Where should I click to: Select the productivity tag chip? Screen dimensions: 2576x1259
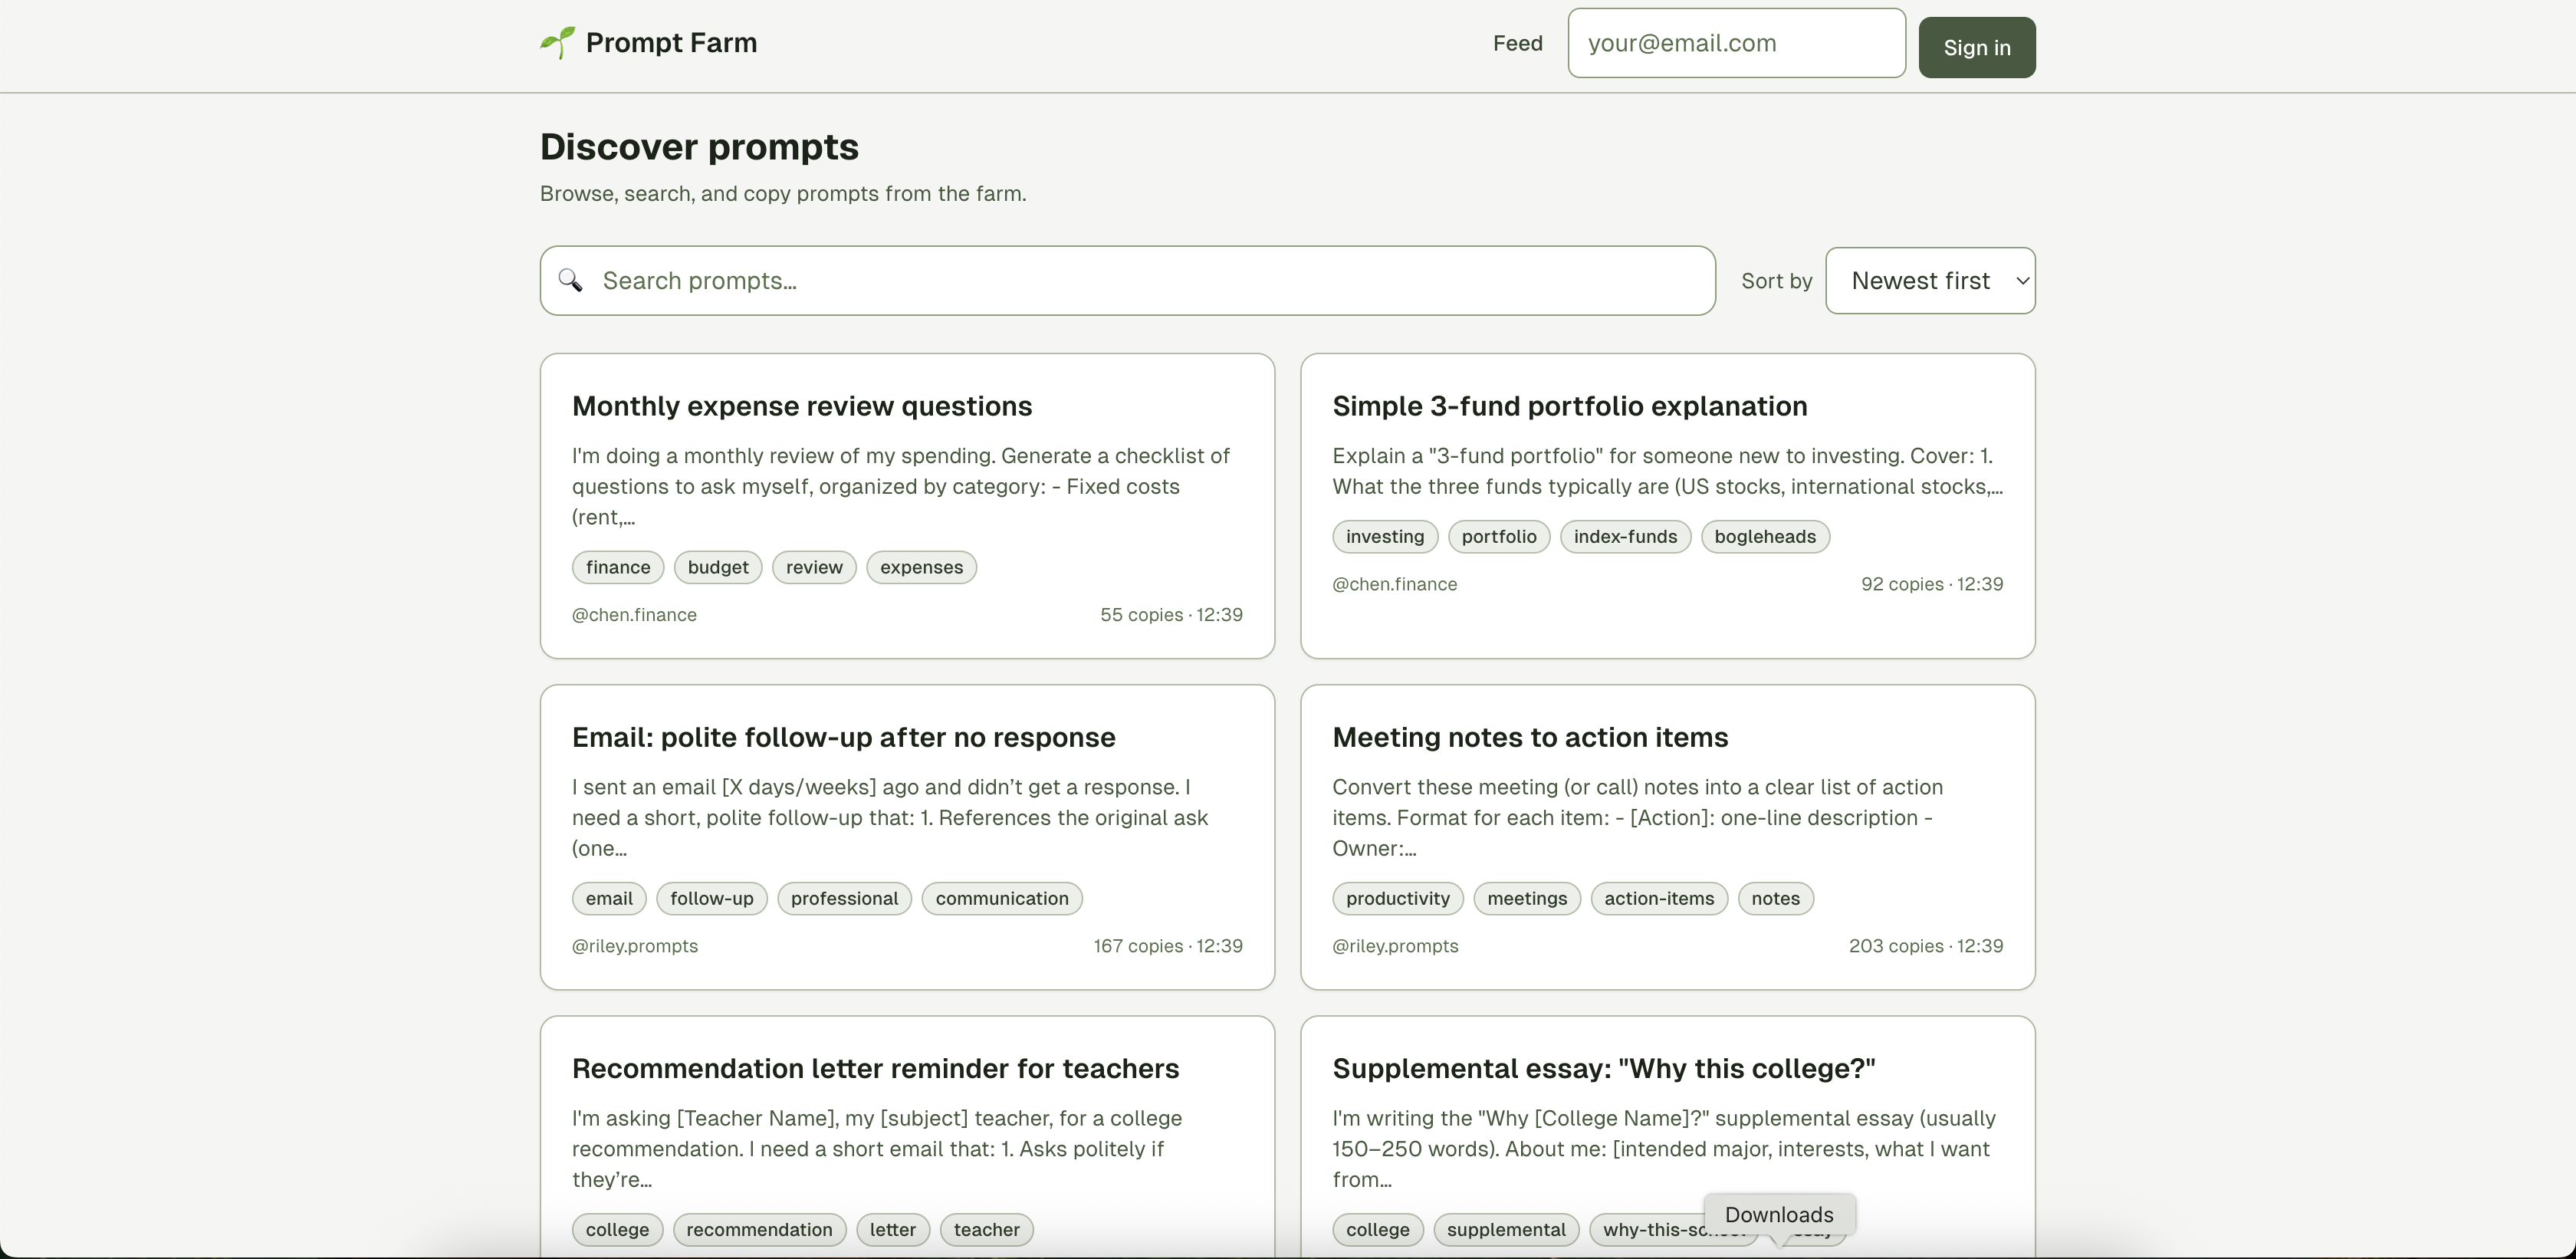(1397, 898)
